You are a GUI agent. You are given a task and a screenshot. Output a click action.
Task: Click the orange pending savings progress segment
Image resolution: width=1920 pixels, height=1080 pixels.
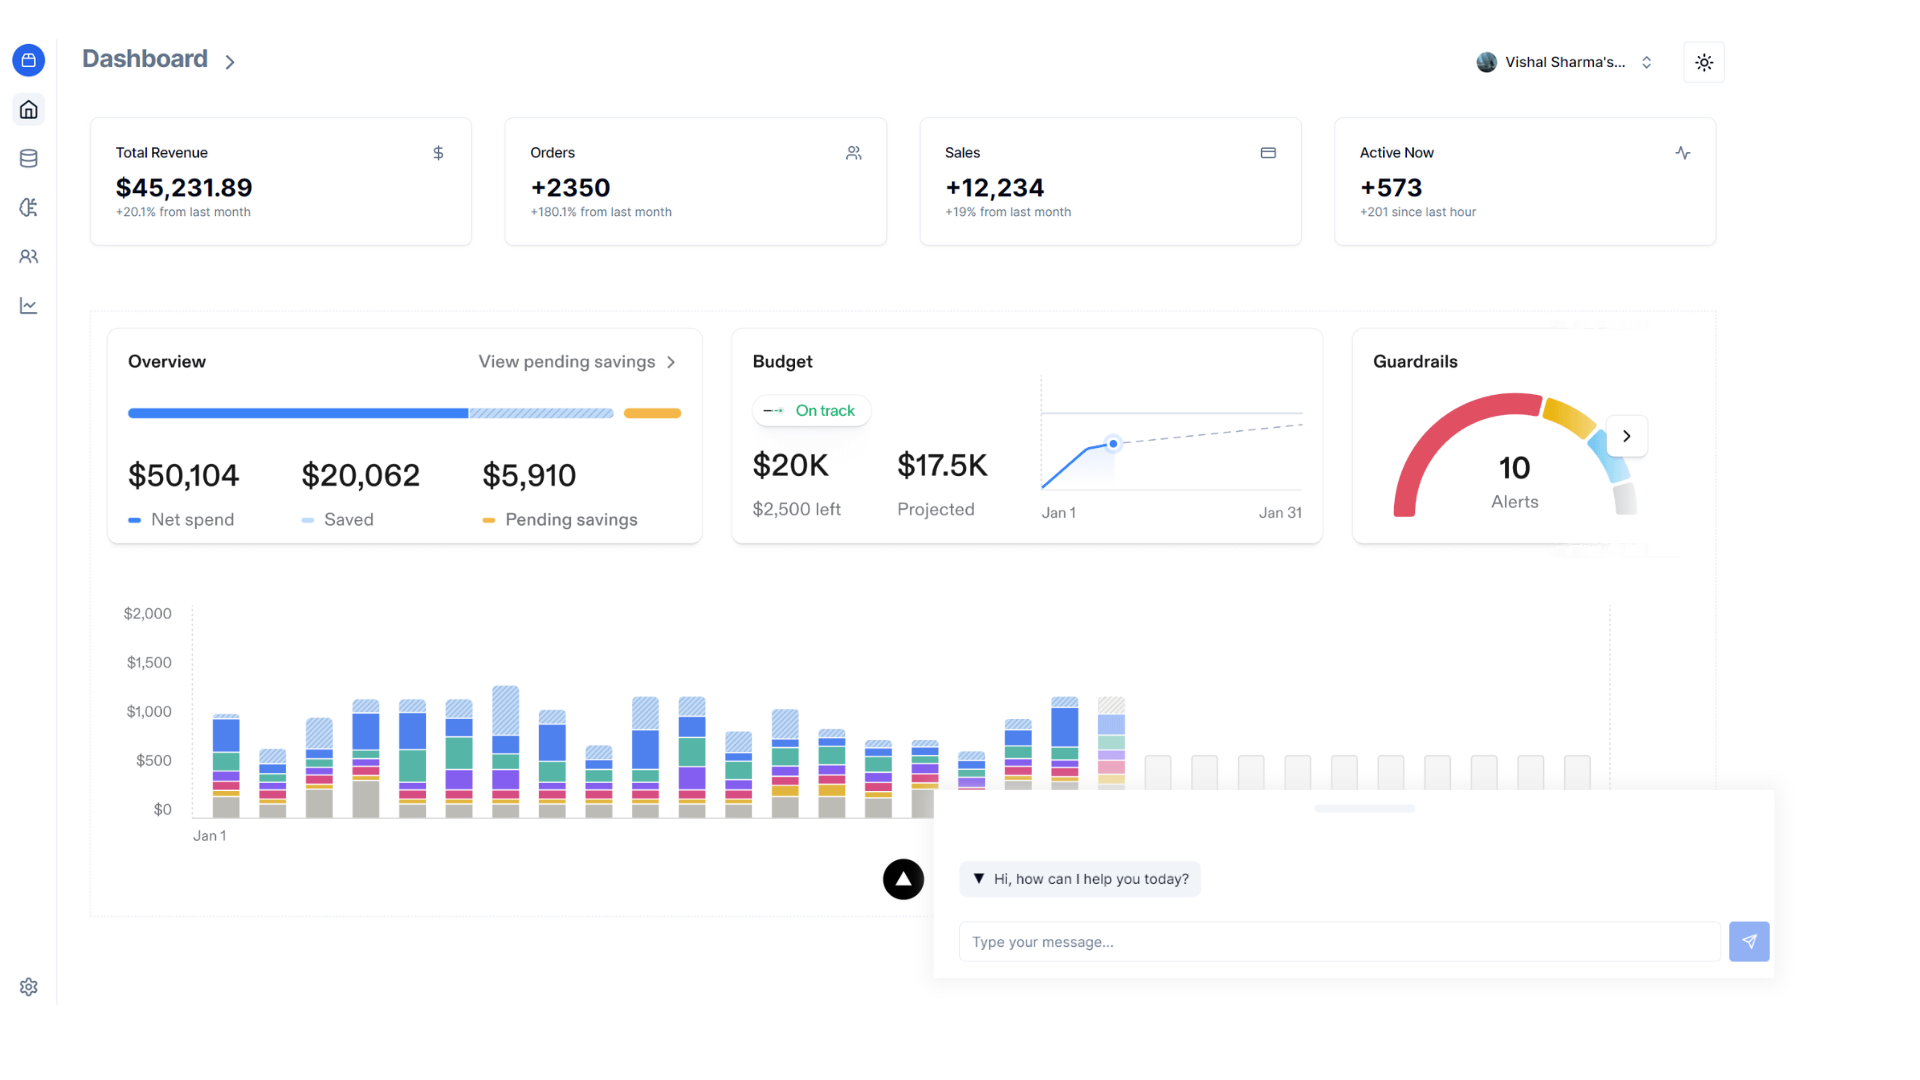(652, 413)
